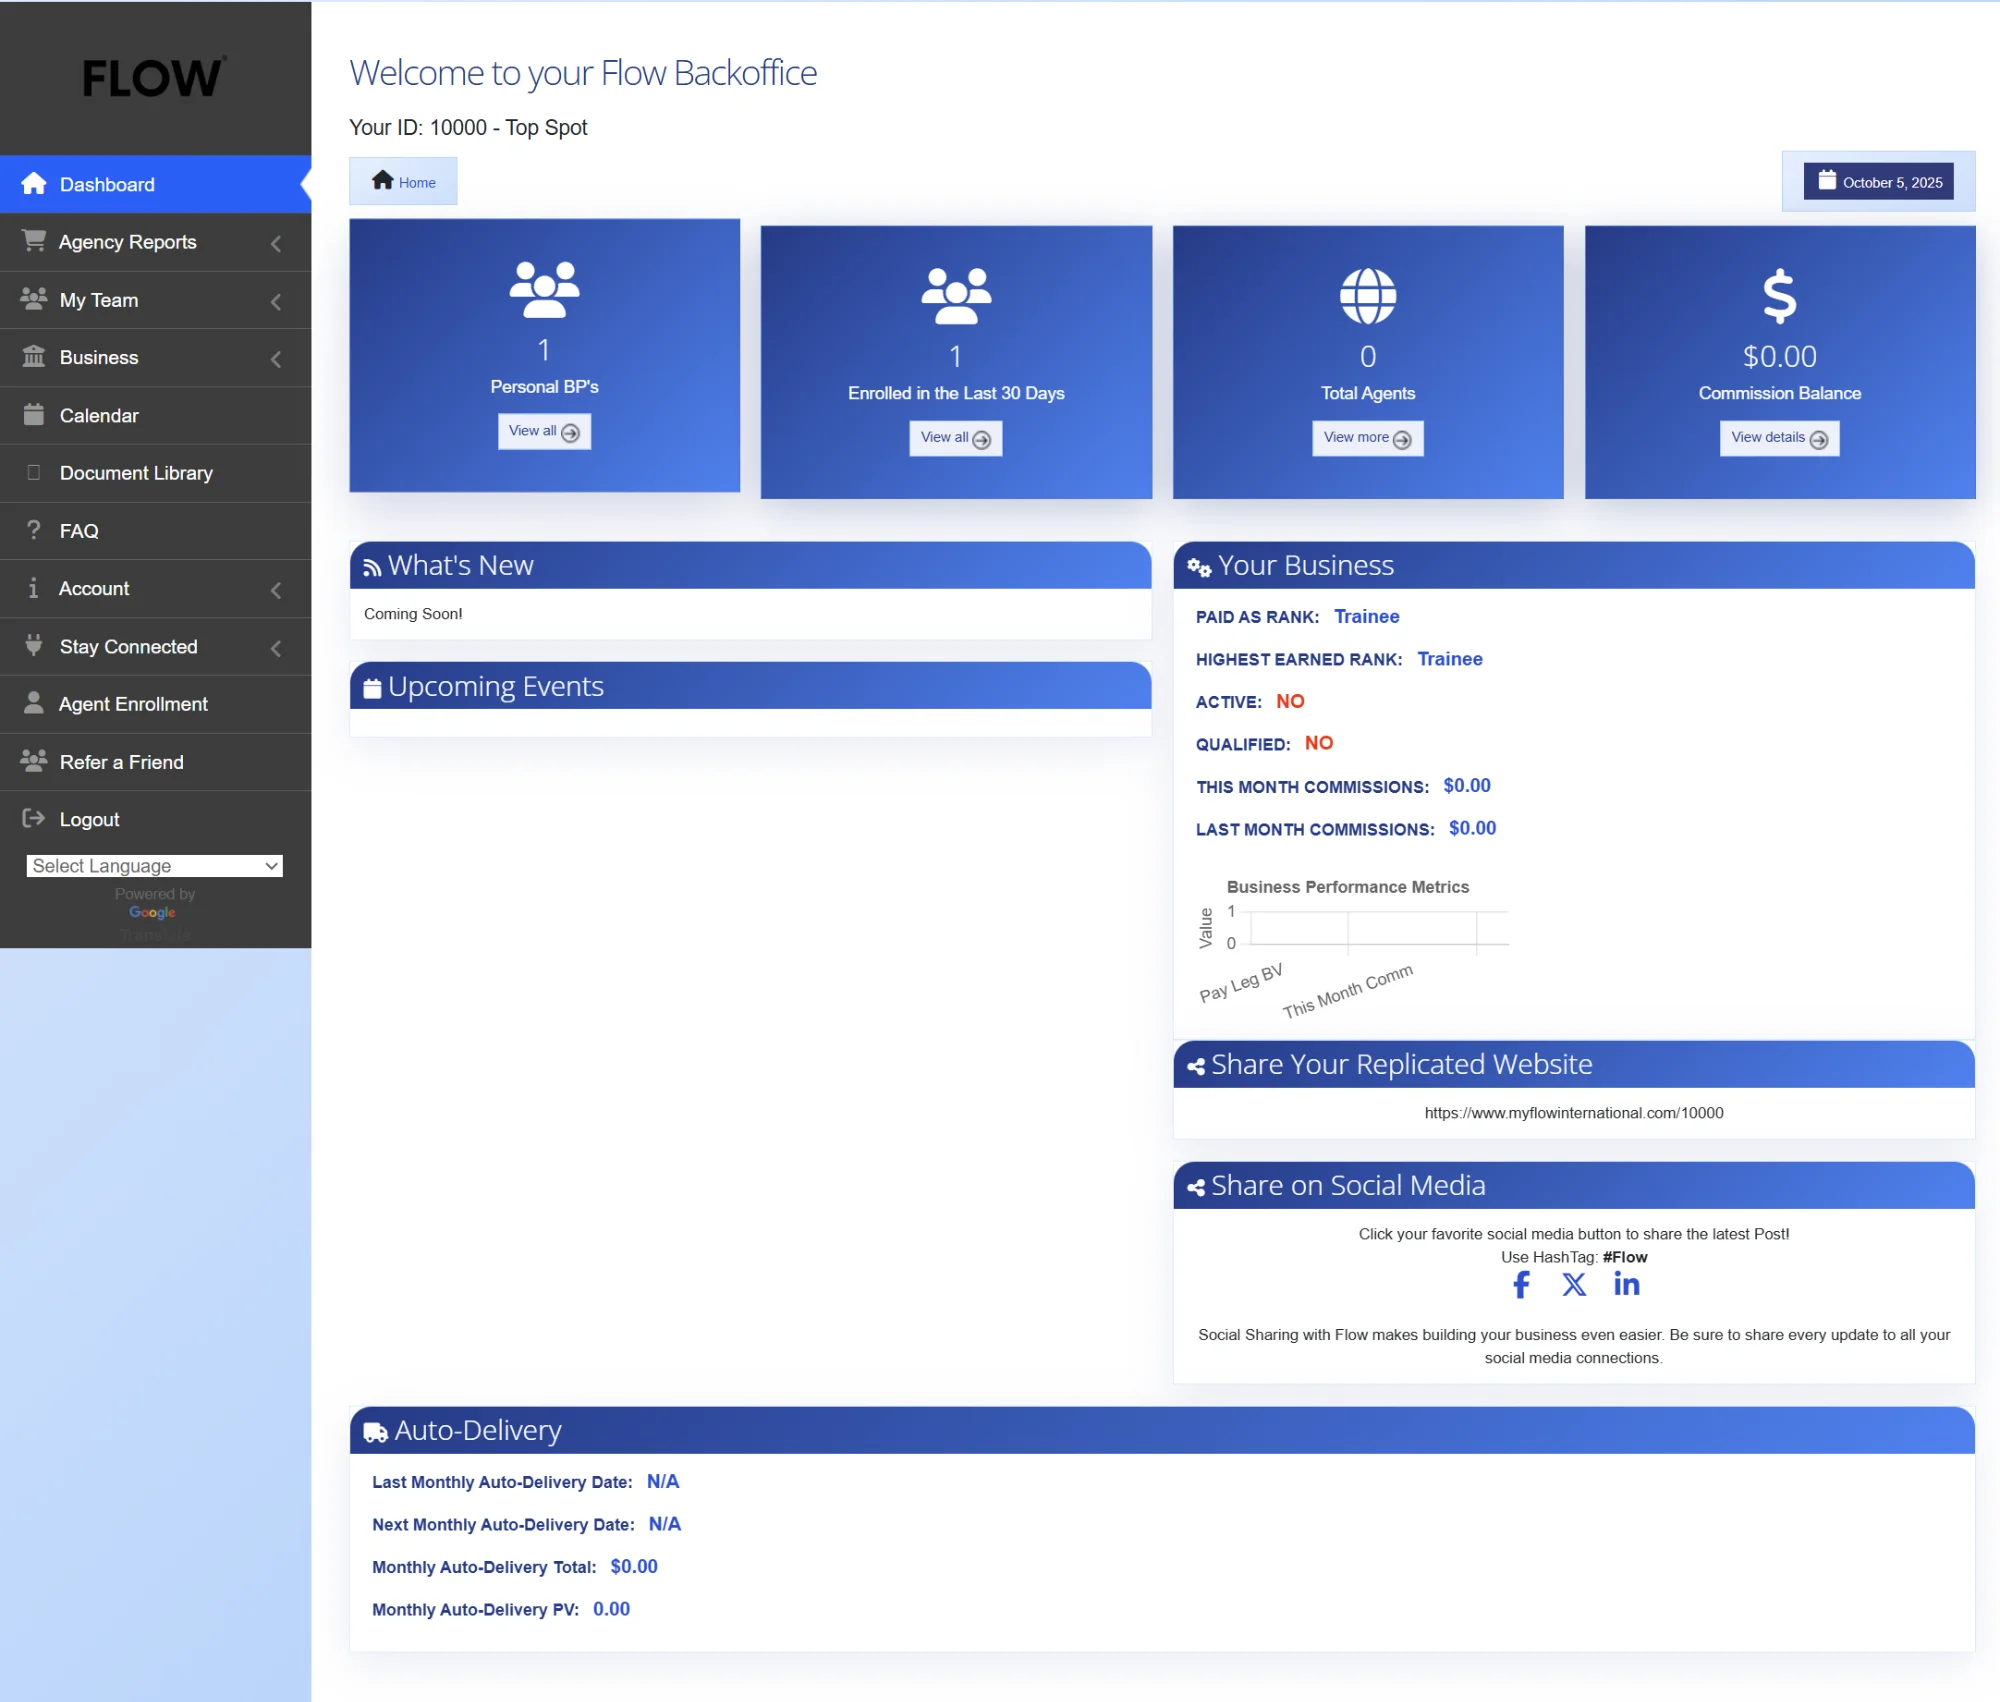
Task: Click calendar icon beside October 5, 2025
Action: [x=1826, y=181]
